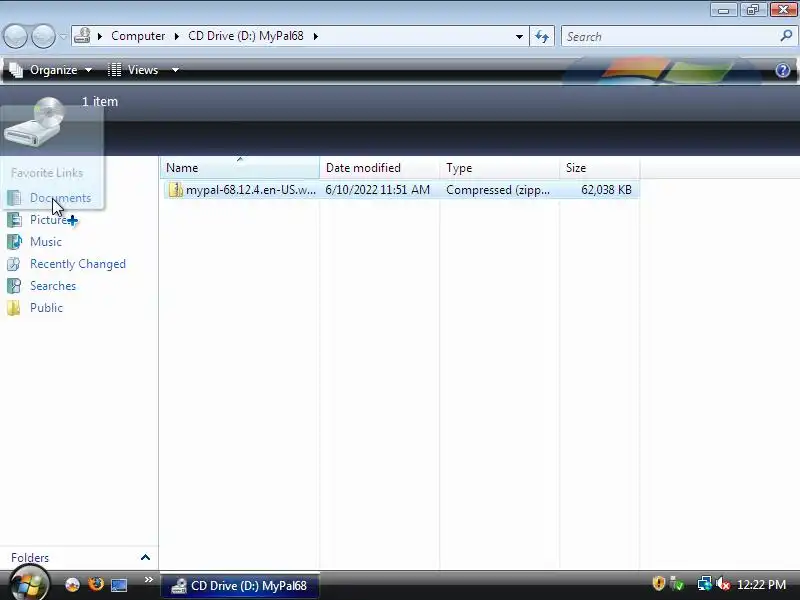This screenshot has width=800, height=600.
Task: Sort by the Name column header
Action: click(x=239, y=168)
